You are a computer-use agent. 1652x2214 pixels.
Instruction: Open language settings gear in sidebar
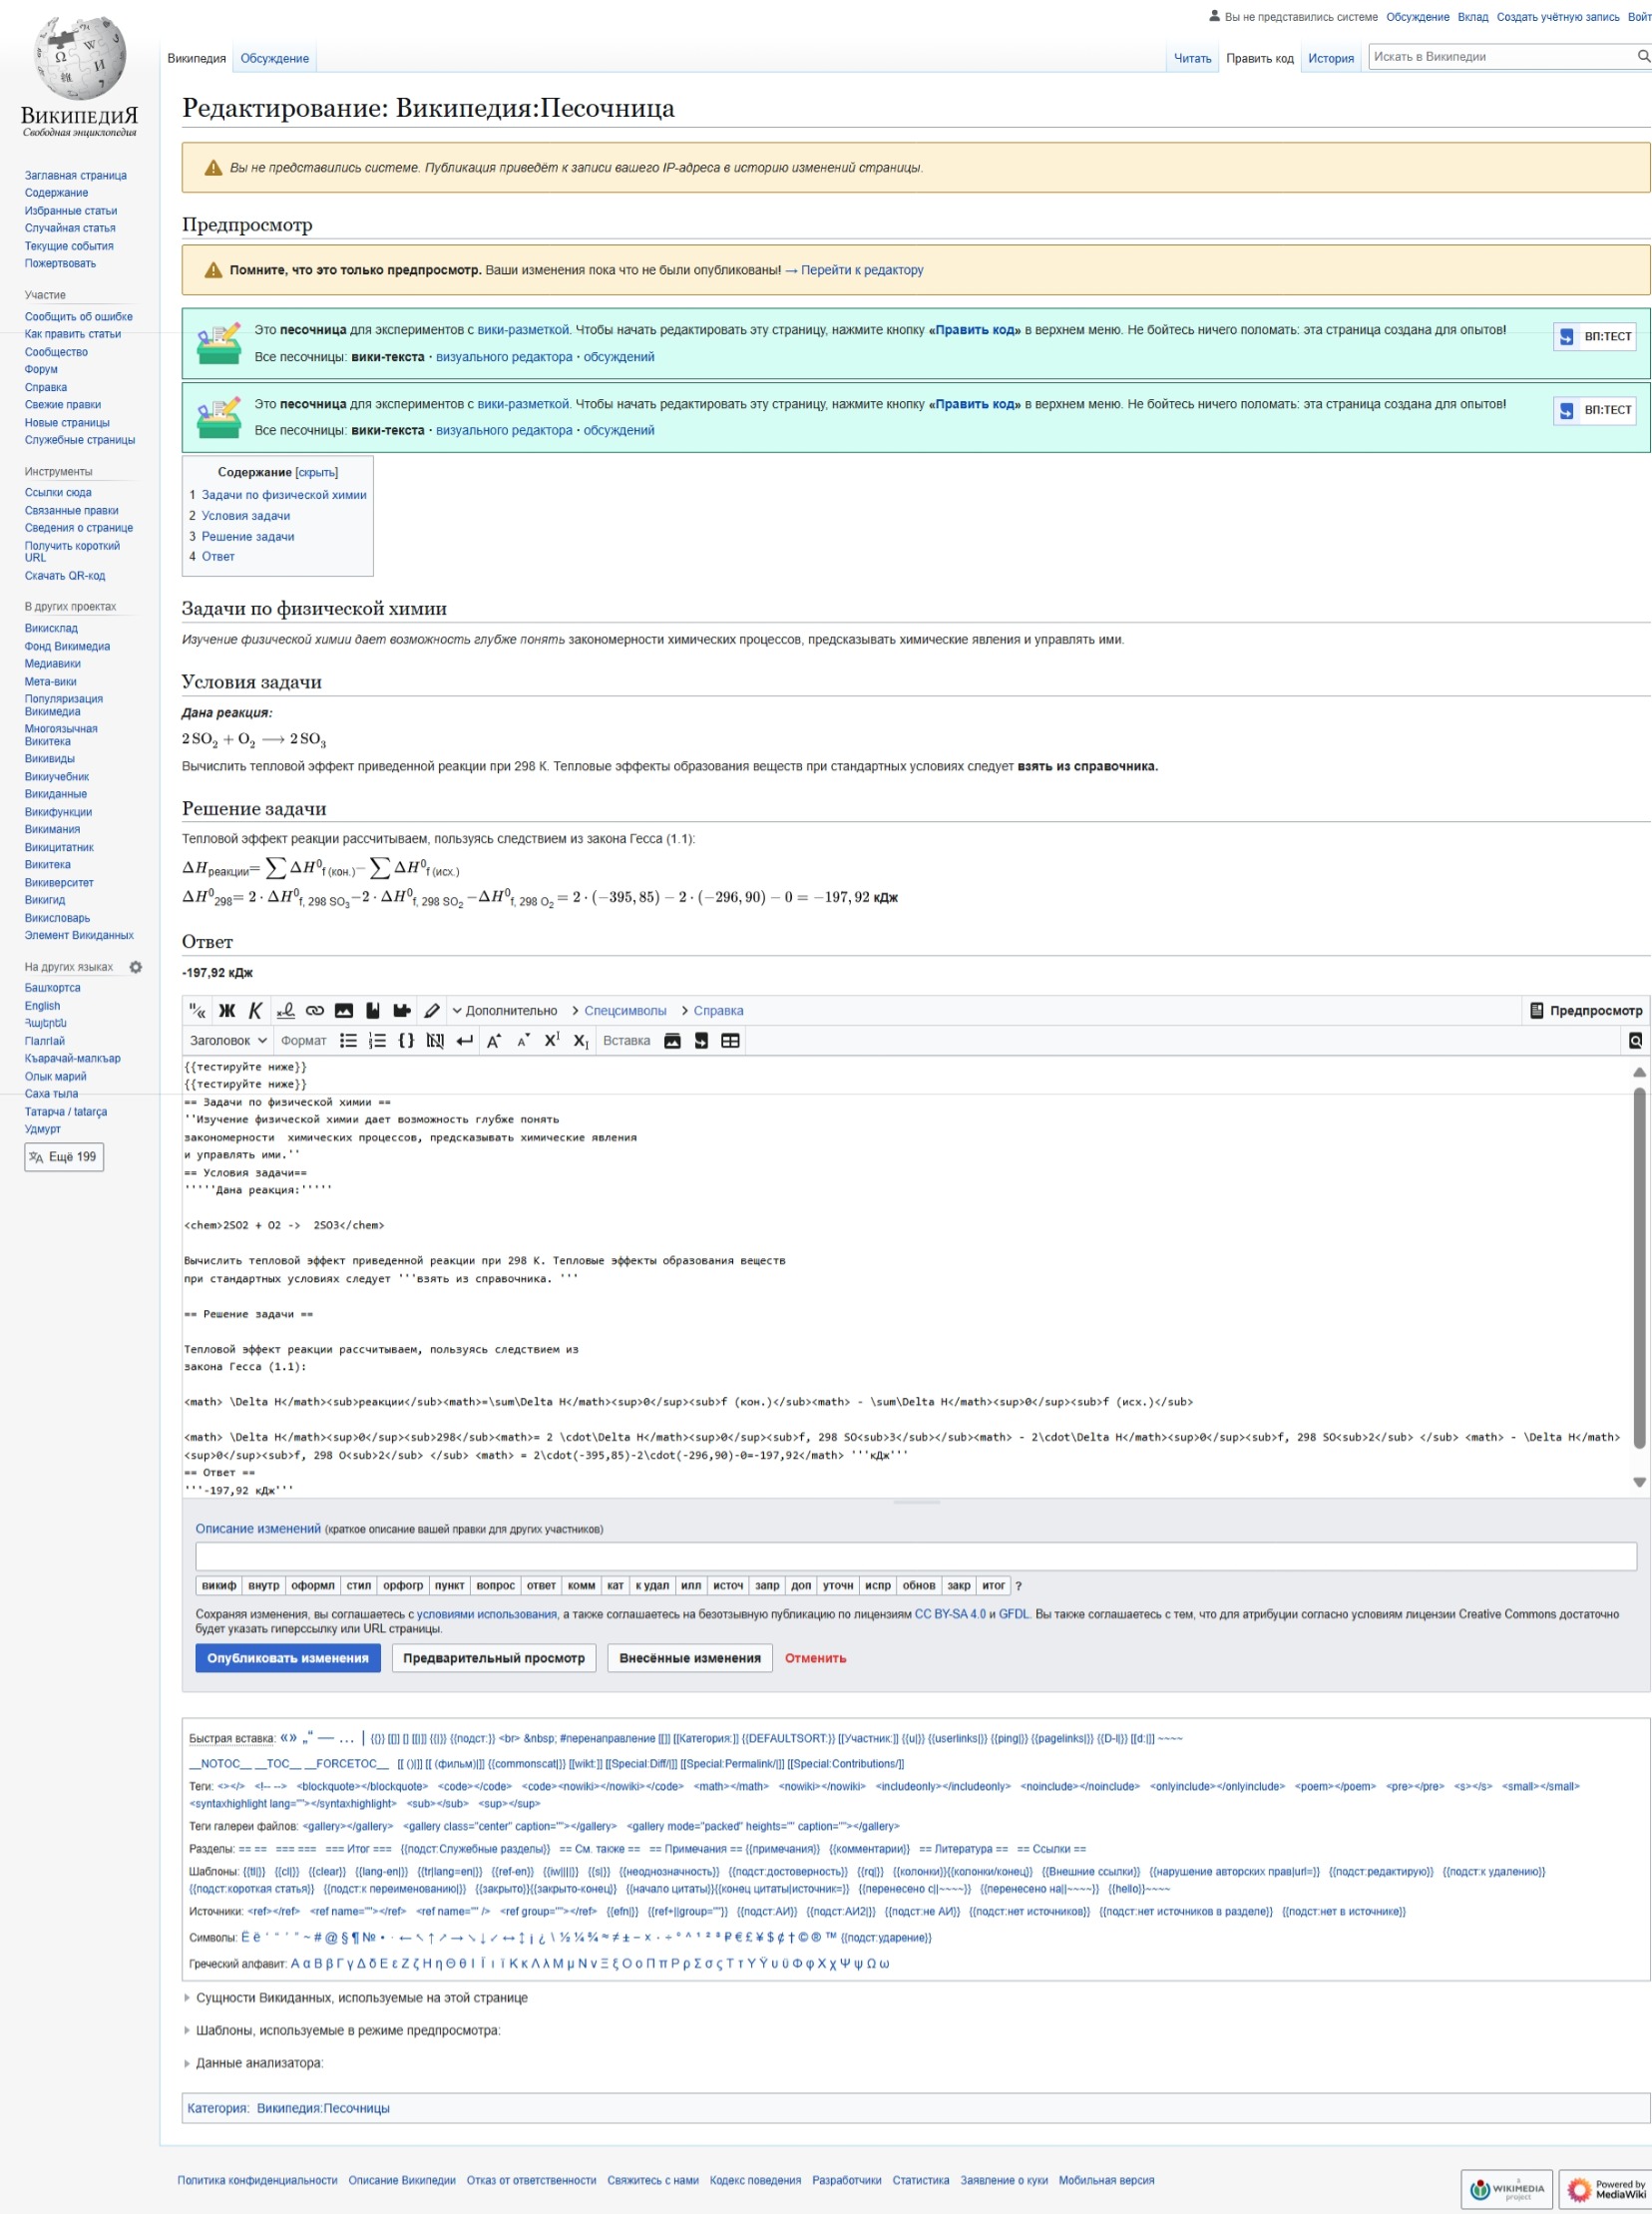[136, 967]
